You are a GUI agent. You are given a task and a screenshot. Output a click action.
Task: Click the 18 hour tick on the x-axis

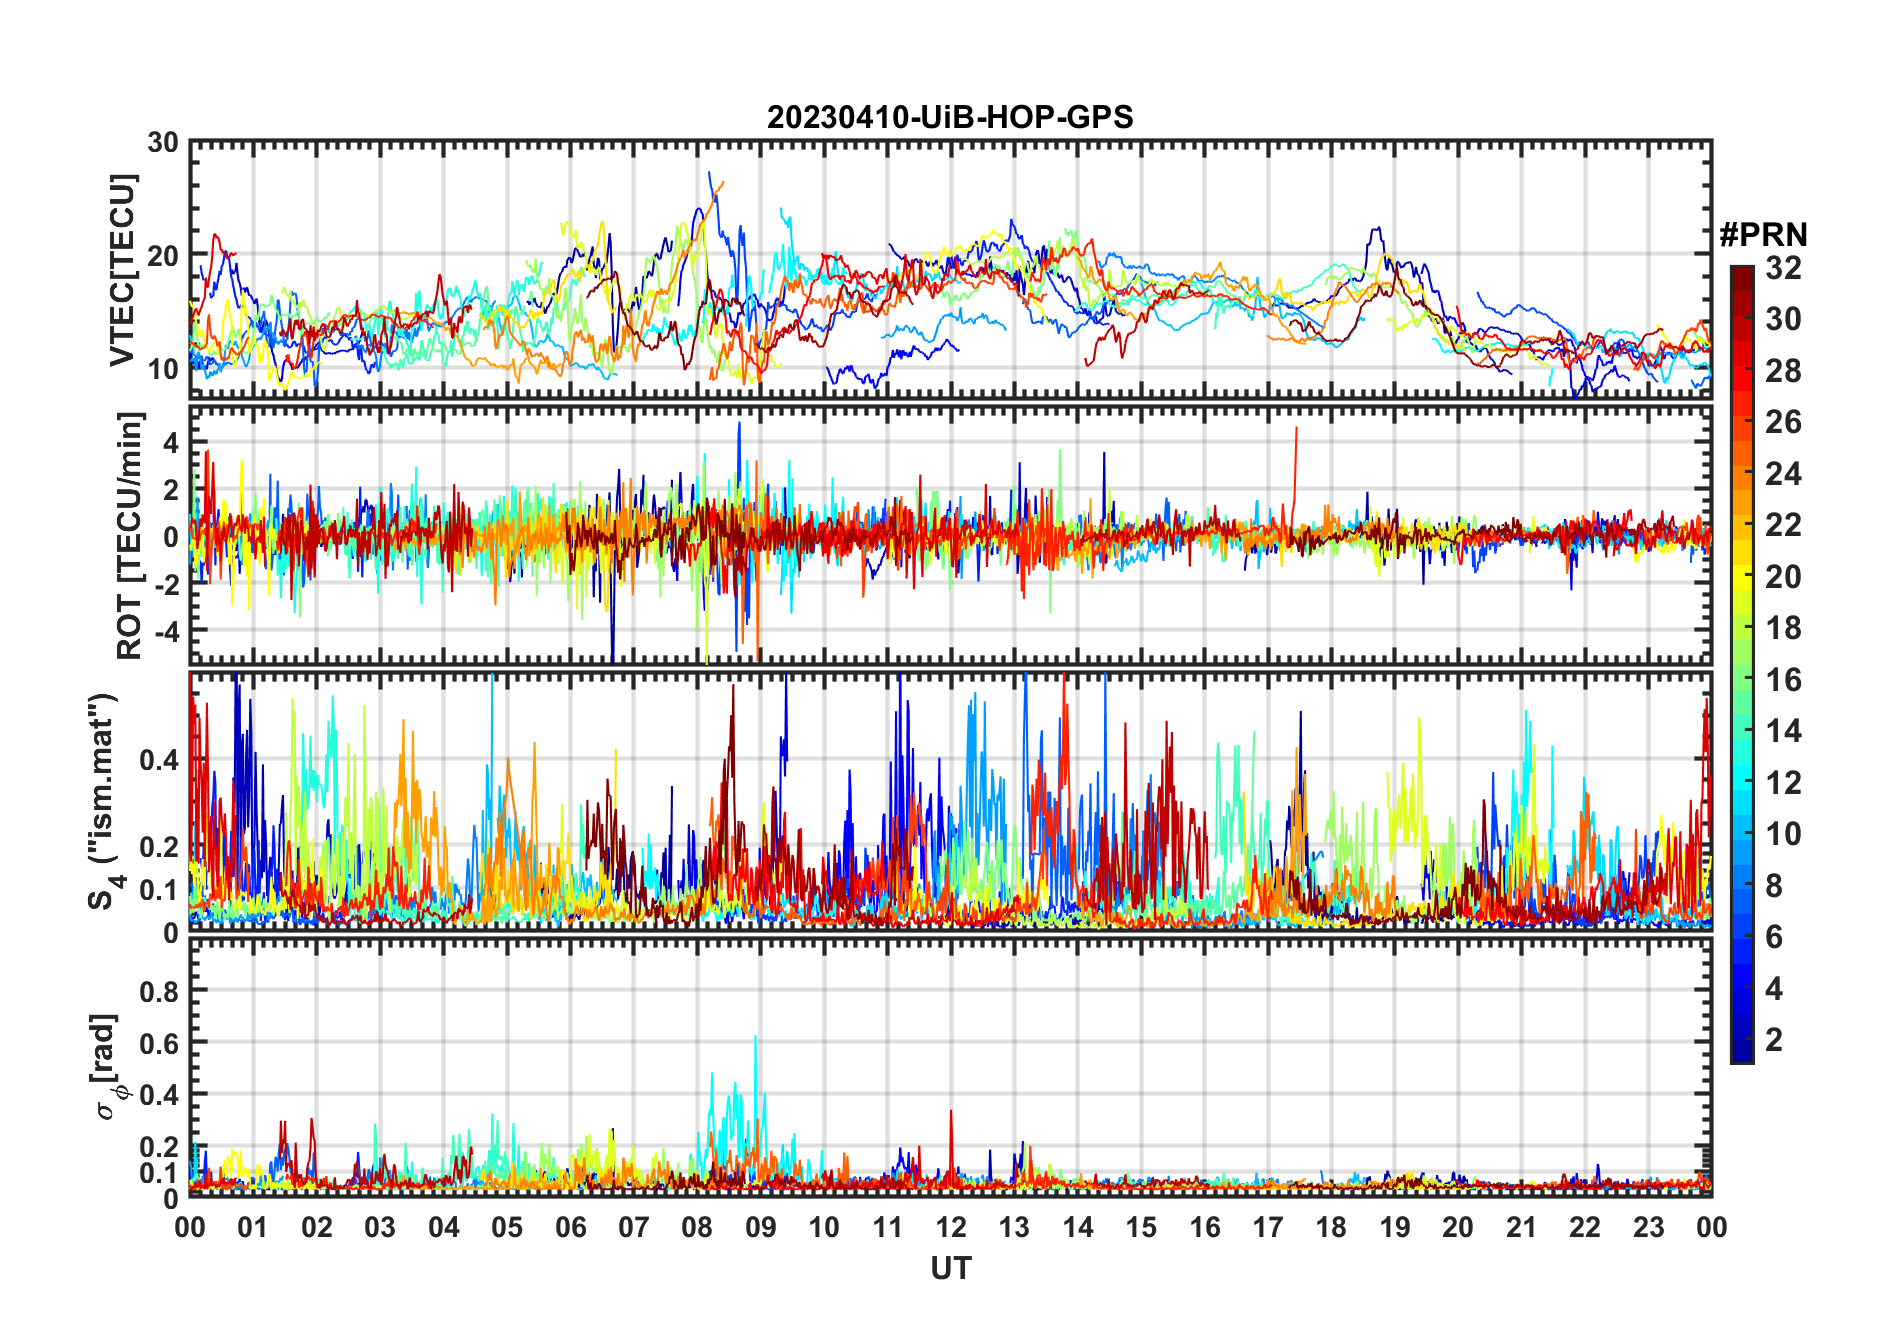(x=1331, y=1227)
